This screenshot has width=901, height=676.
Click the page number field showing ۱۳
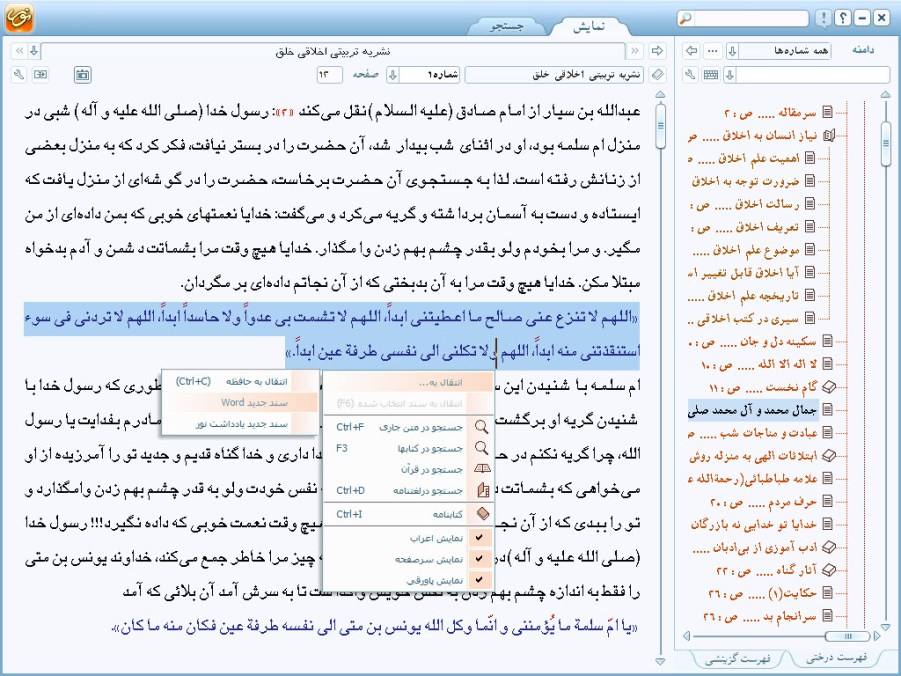click(x=329, y=75)
